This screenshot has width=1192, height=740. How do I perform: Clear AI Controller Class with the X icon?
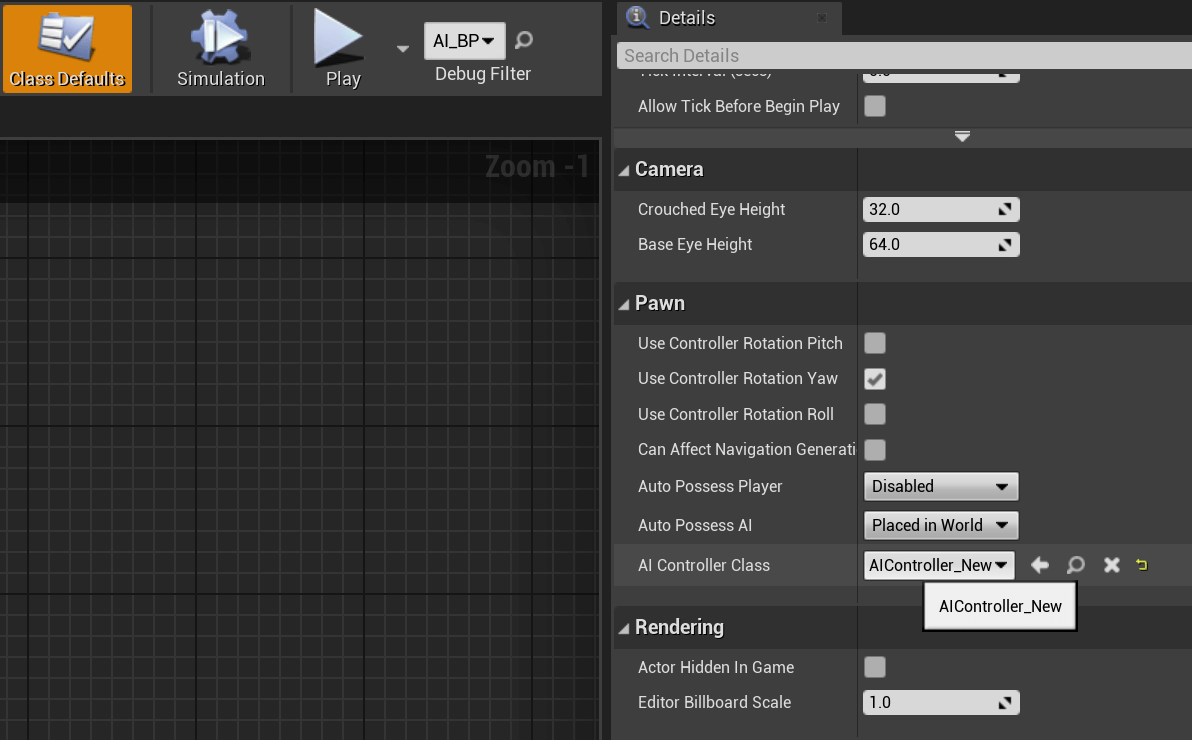point(1111,565)
